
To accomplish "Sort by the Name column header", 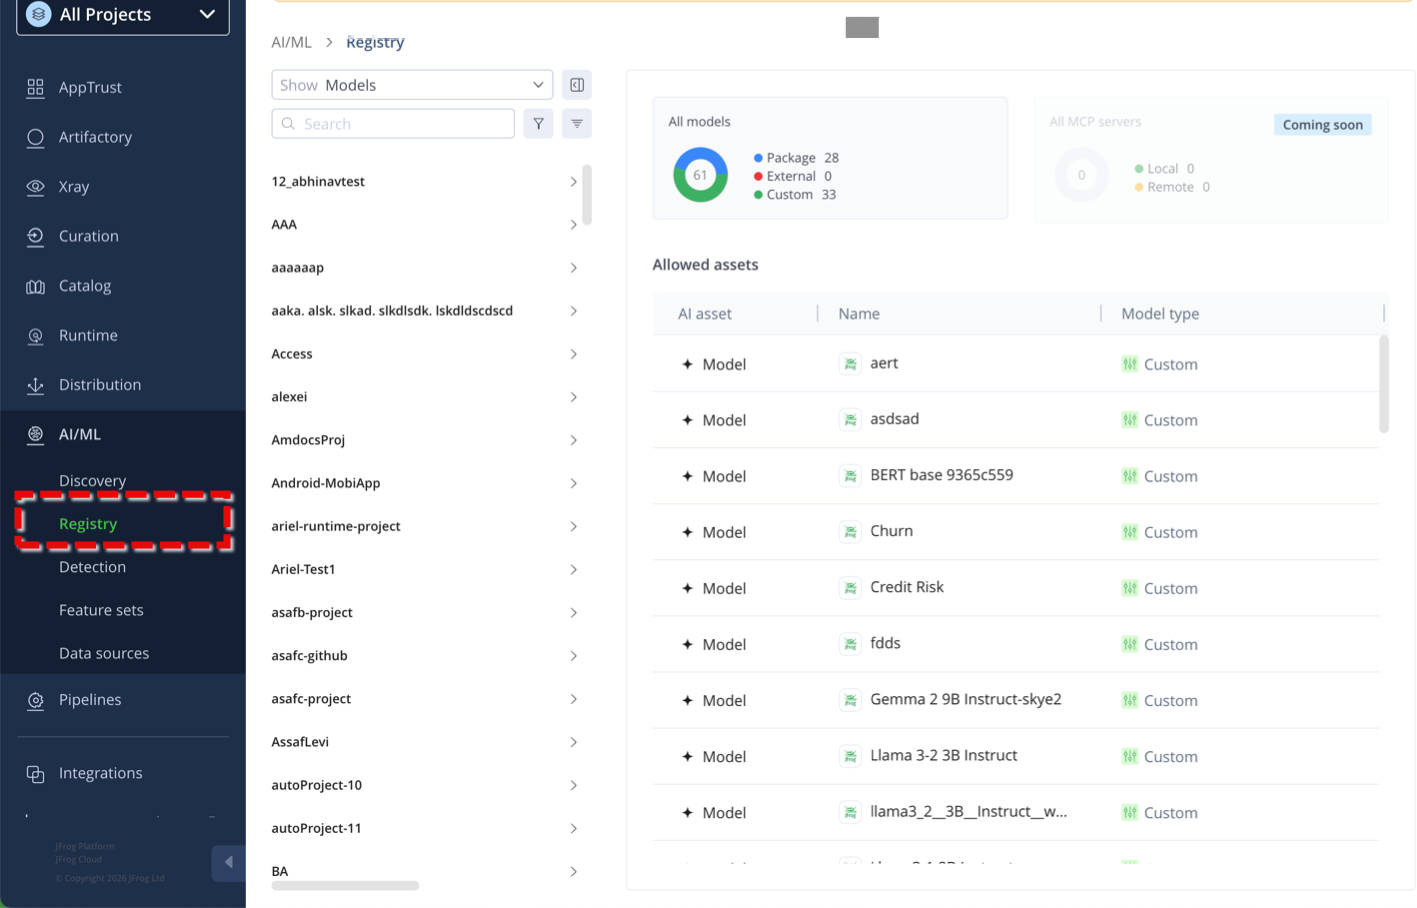I will pos(859,314).
